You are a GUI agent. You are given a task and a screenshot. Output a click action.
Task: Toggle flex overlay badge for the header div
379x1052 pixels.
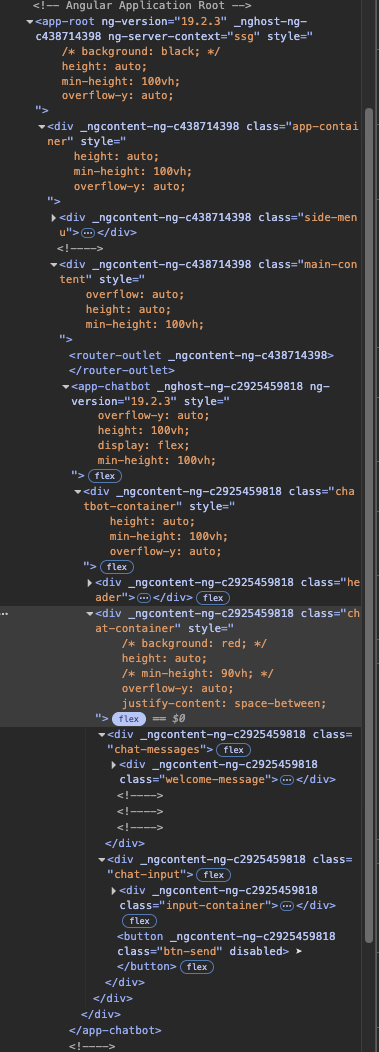click(x=213, y=597)
